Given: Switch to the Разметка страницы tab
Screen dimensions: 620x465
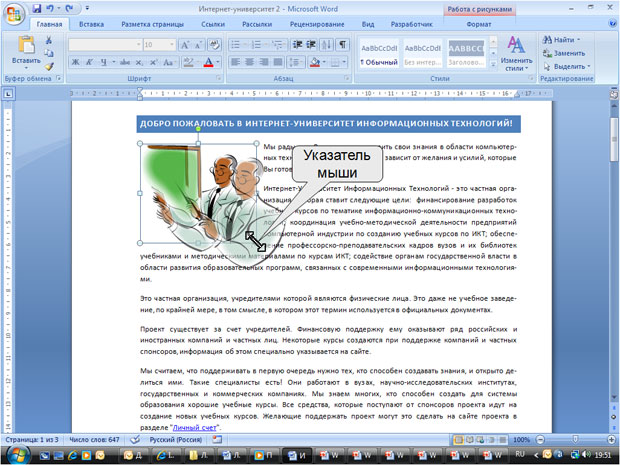Looking at the screenshot, I should tap(152, 24).
